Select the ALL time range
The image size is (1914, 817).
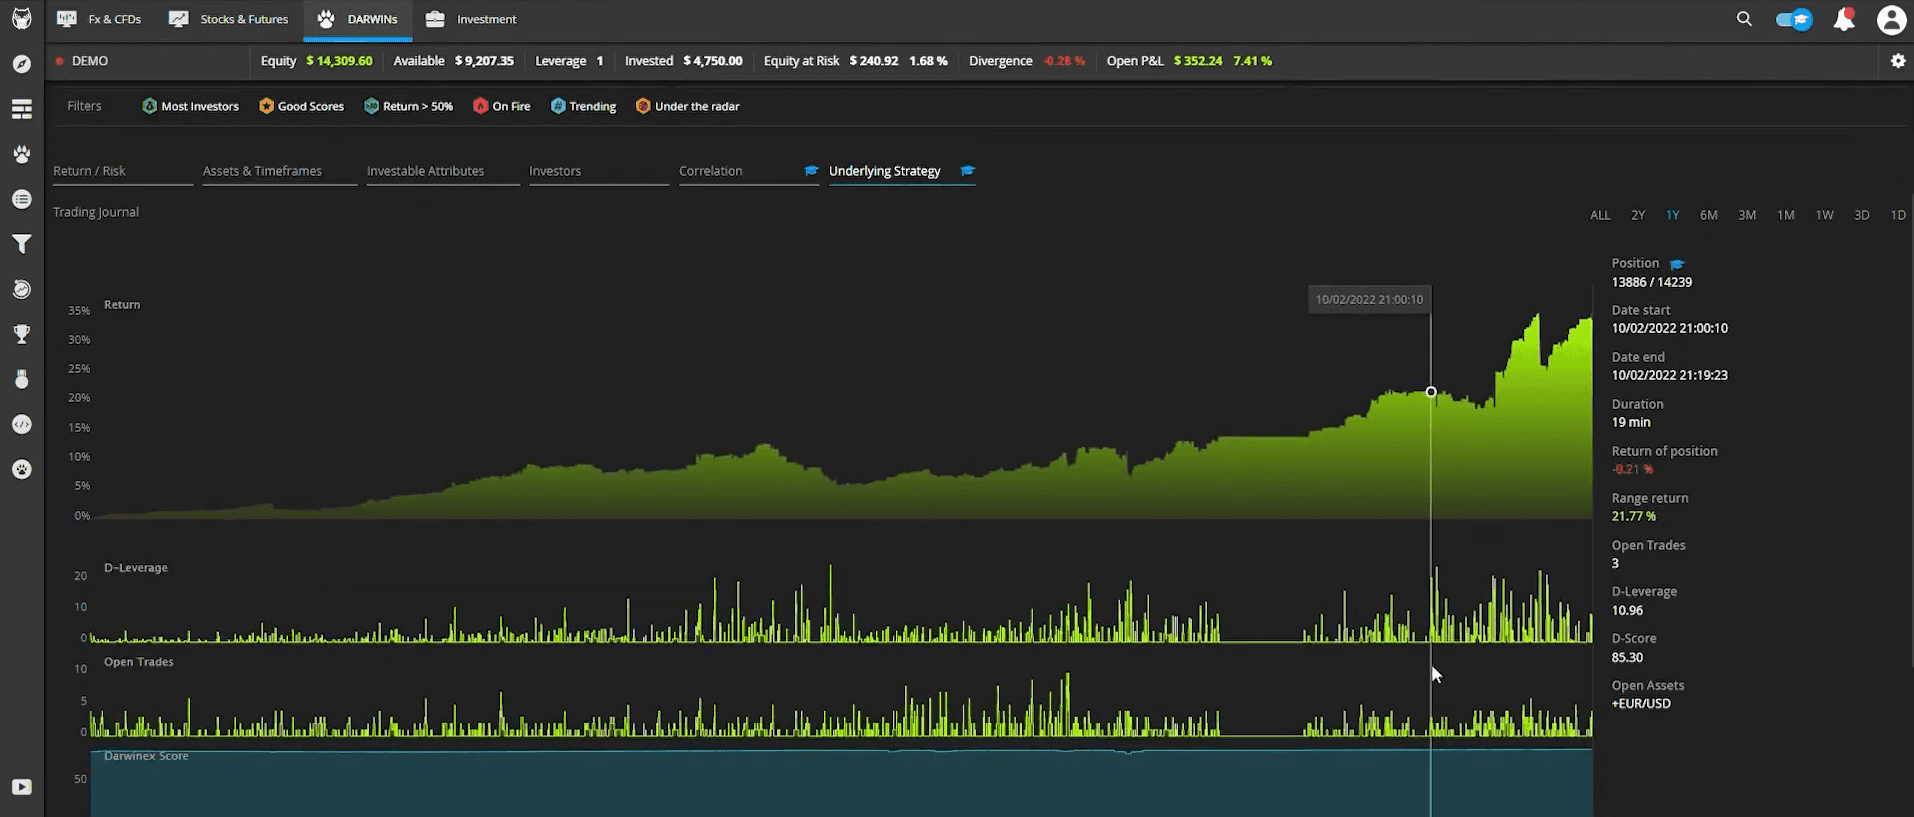coord(1600,215)
